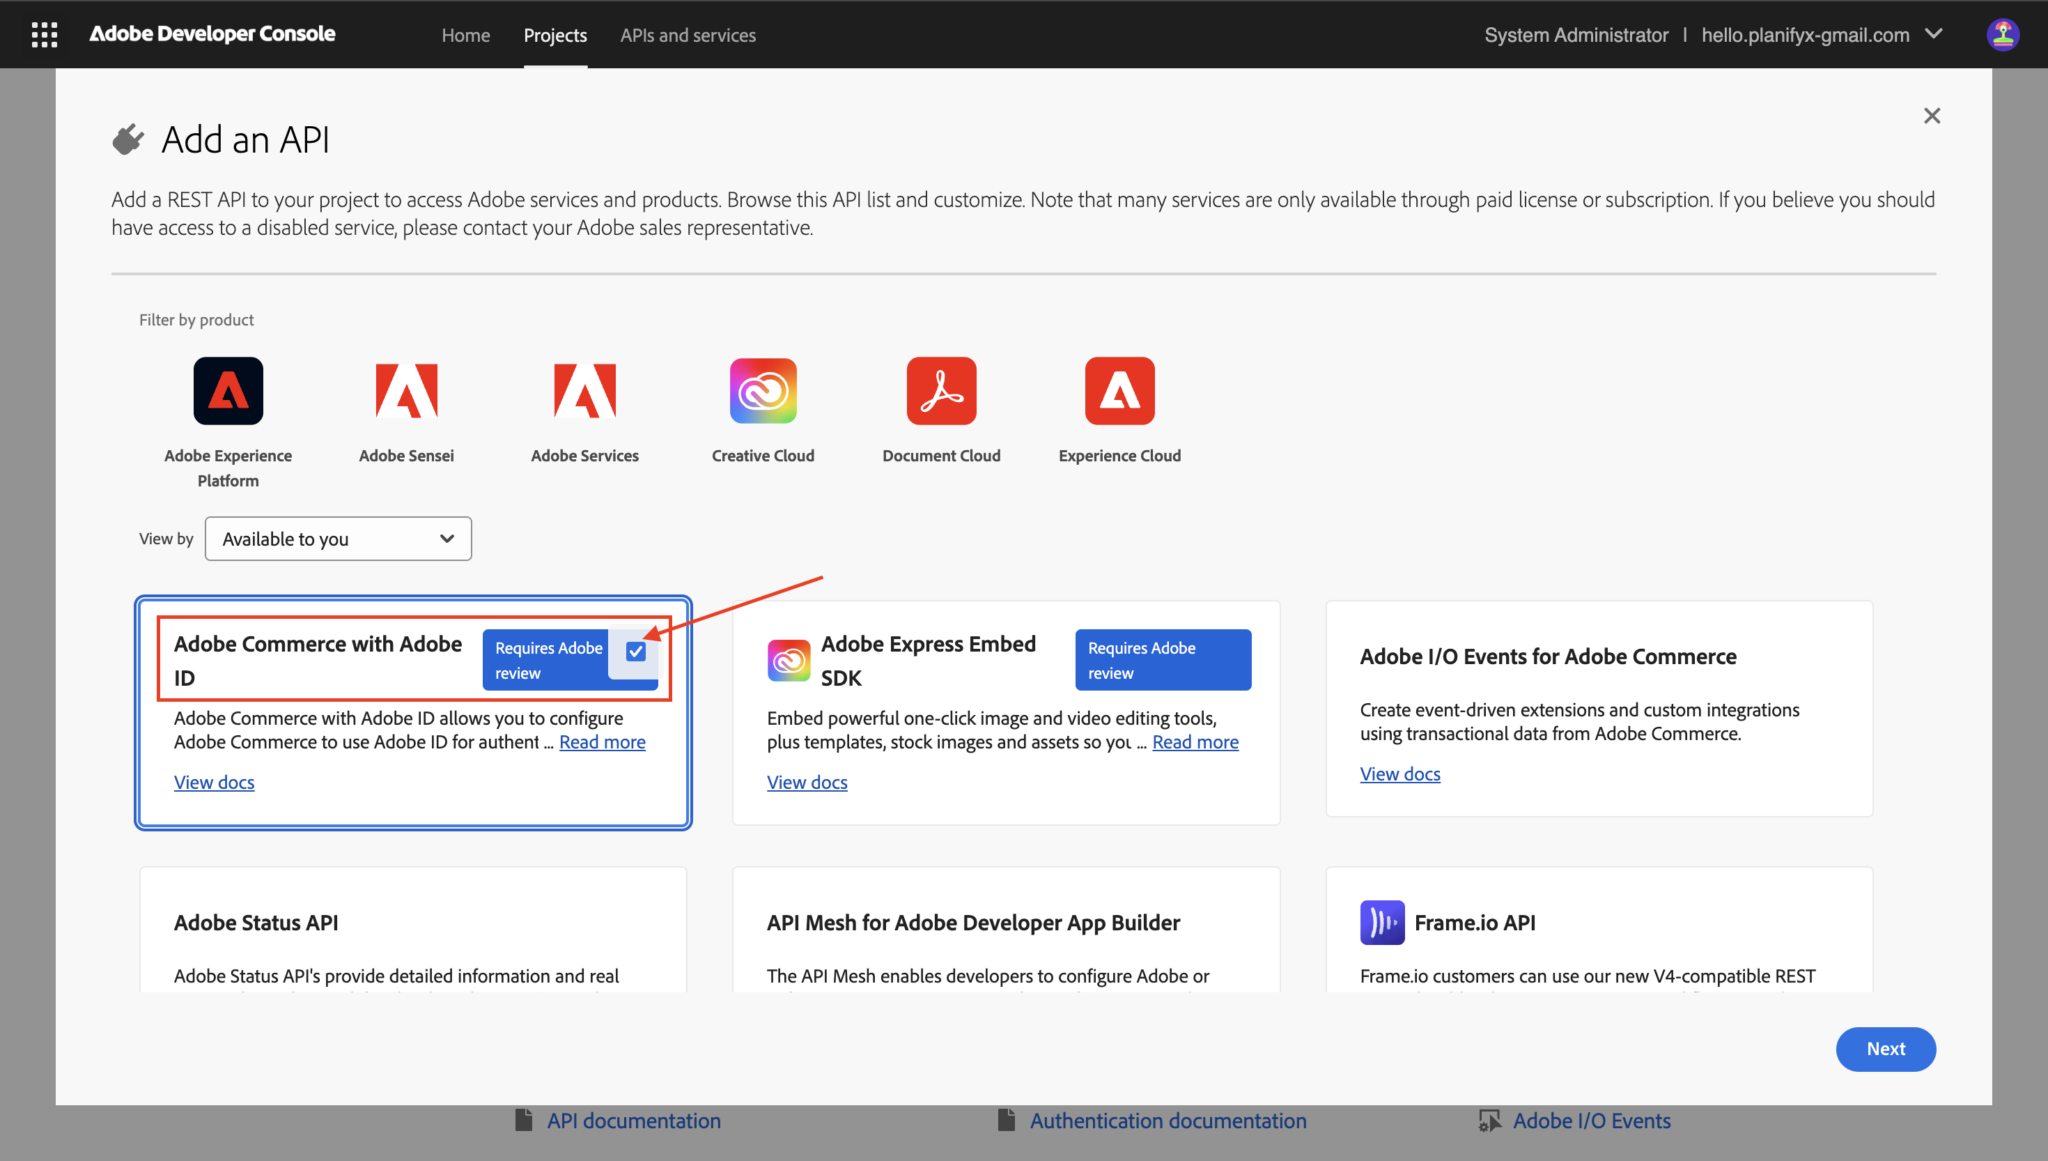The height and width of the screenshot is (1161, 2048).
Task: Switch to the Projects tab
Action: [555, 35]
